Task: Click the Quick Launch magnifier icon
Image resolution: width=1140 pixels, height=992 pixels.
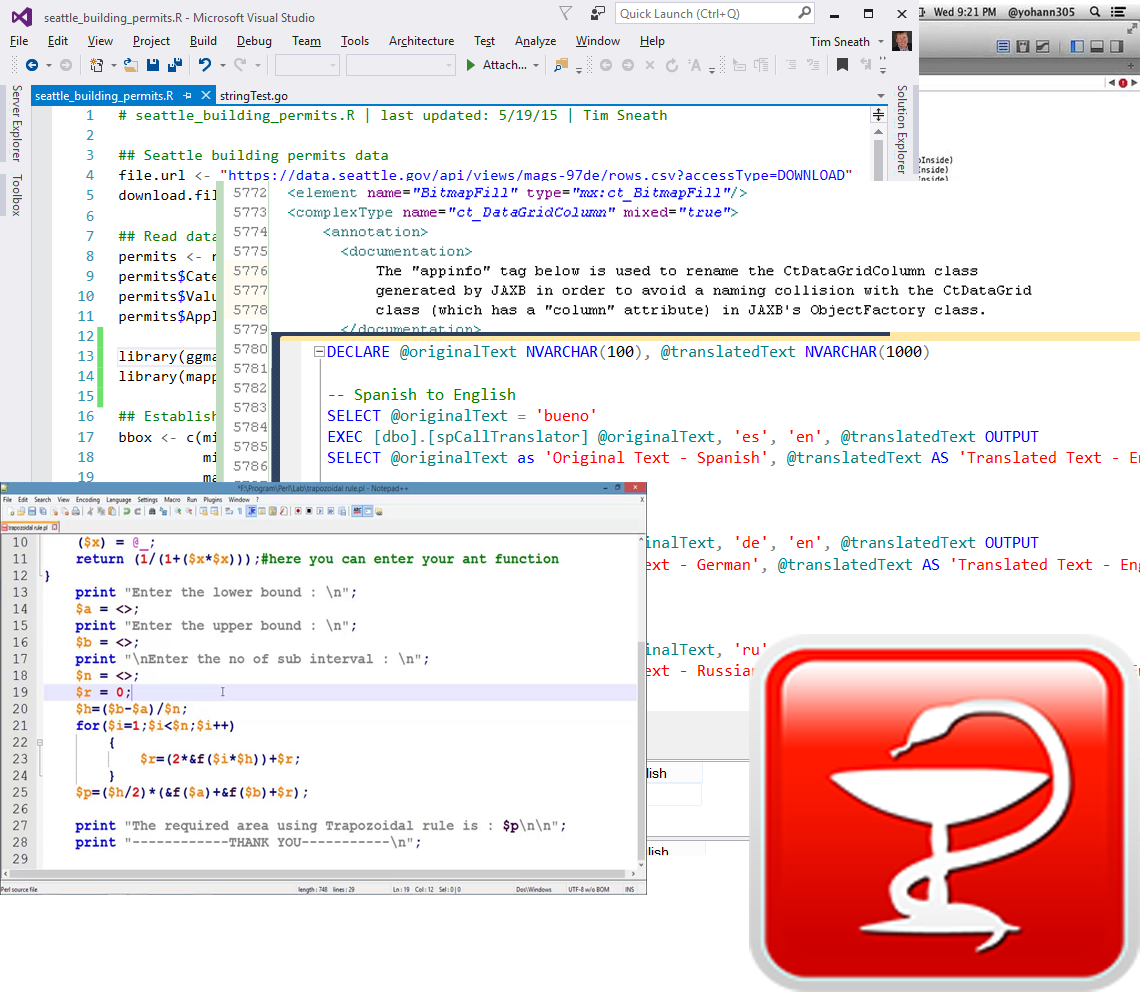Action: (x=804, y=13)
